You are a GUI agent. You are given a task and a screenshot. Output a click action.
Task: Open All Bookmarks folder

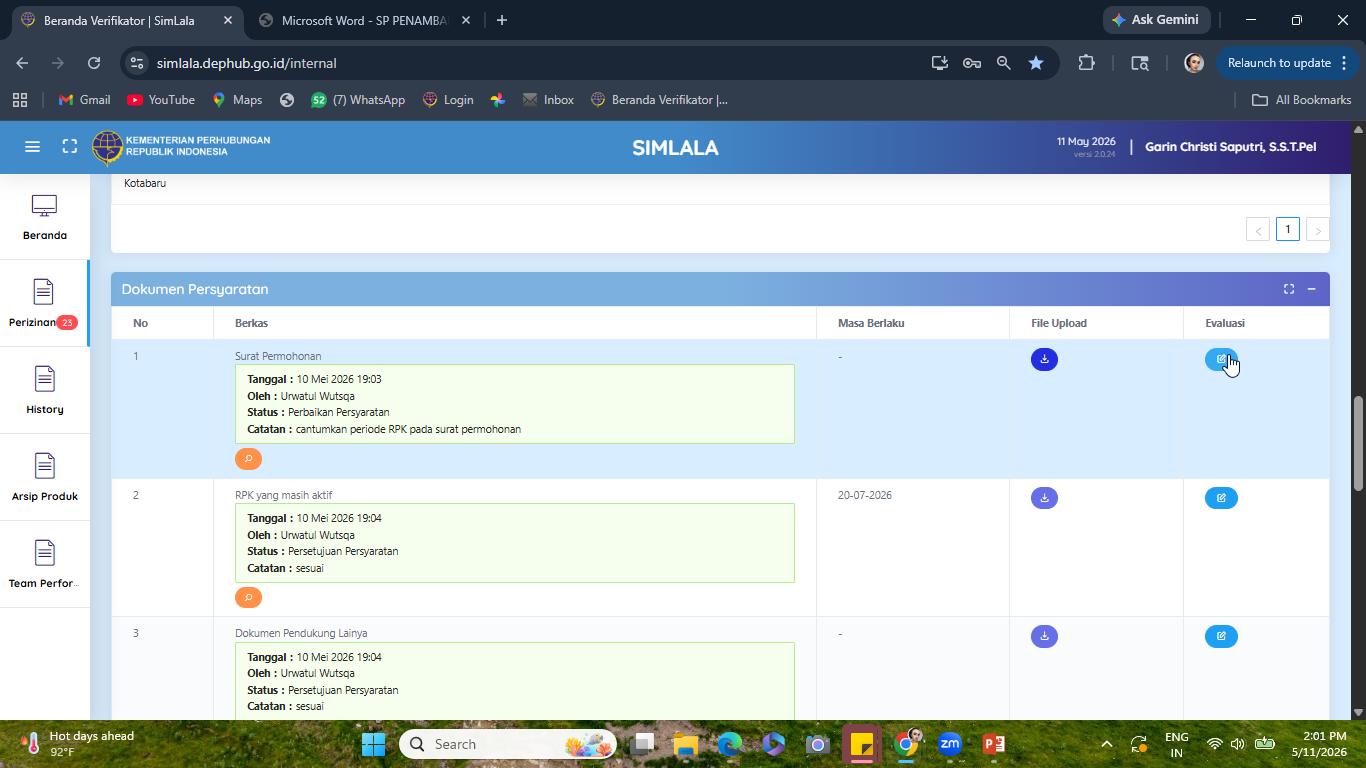[x=1302, y=100]
